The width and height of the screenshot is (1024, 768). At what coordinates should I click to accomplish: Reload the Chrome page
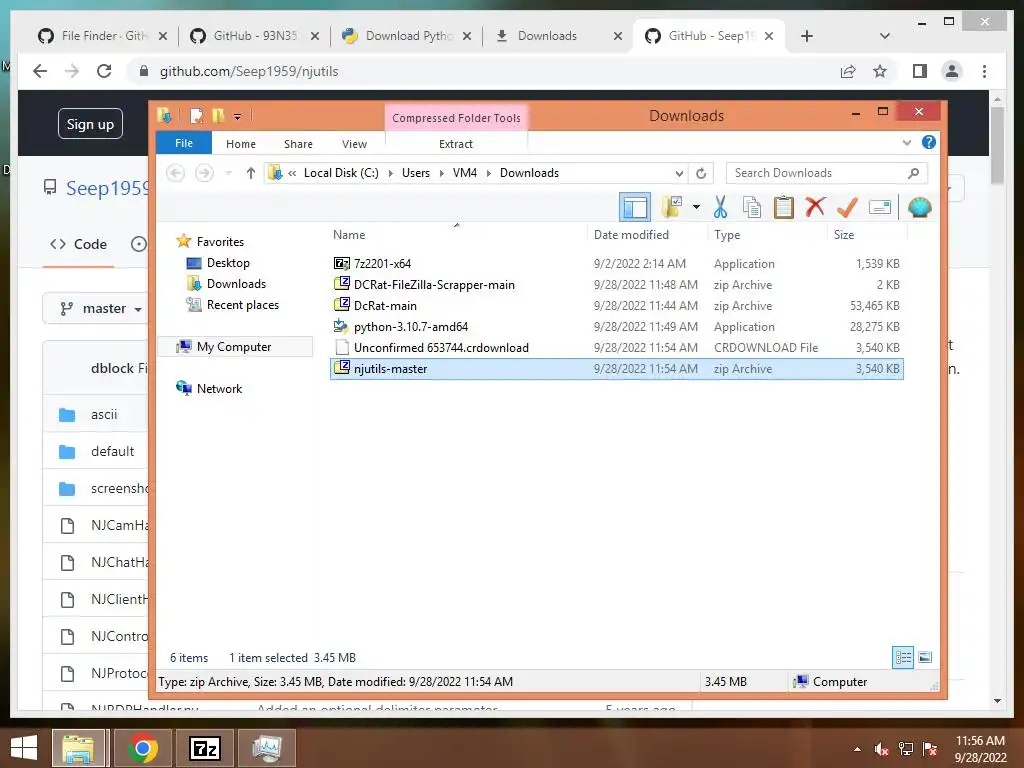[104, 71]
